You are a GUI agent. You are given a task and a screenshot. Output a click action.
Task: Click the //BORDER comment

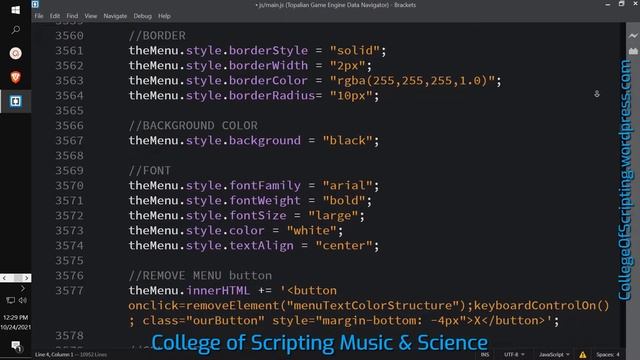[157, 36]
